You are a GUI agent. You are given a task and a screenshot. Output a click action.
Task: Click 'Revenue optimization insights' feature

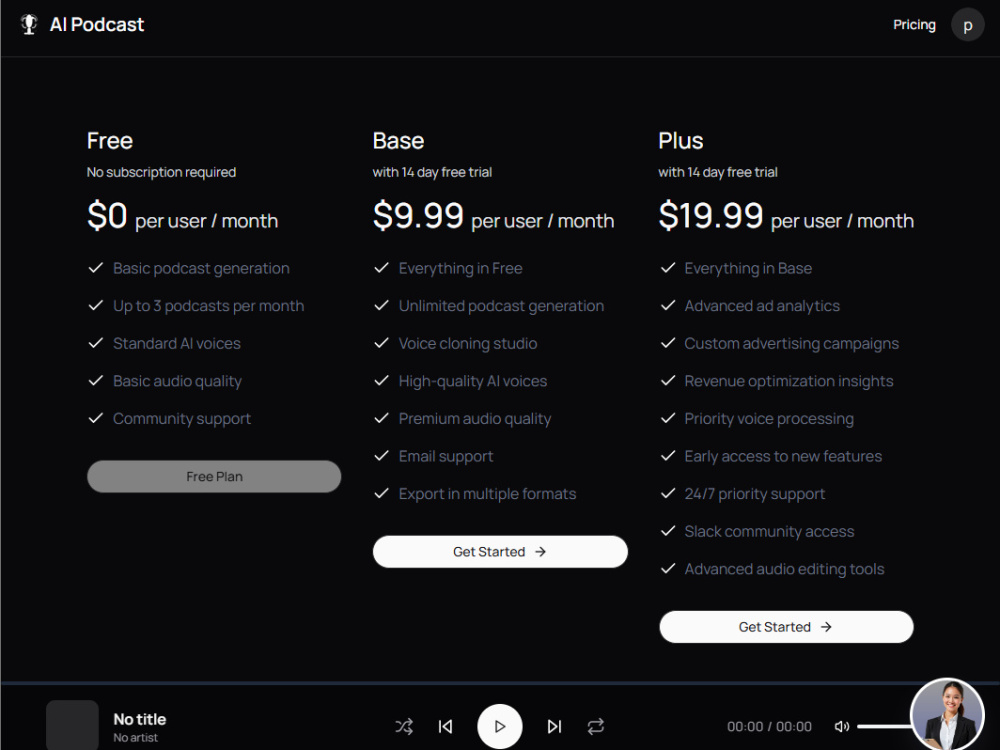click(789, 381)
